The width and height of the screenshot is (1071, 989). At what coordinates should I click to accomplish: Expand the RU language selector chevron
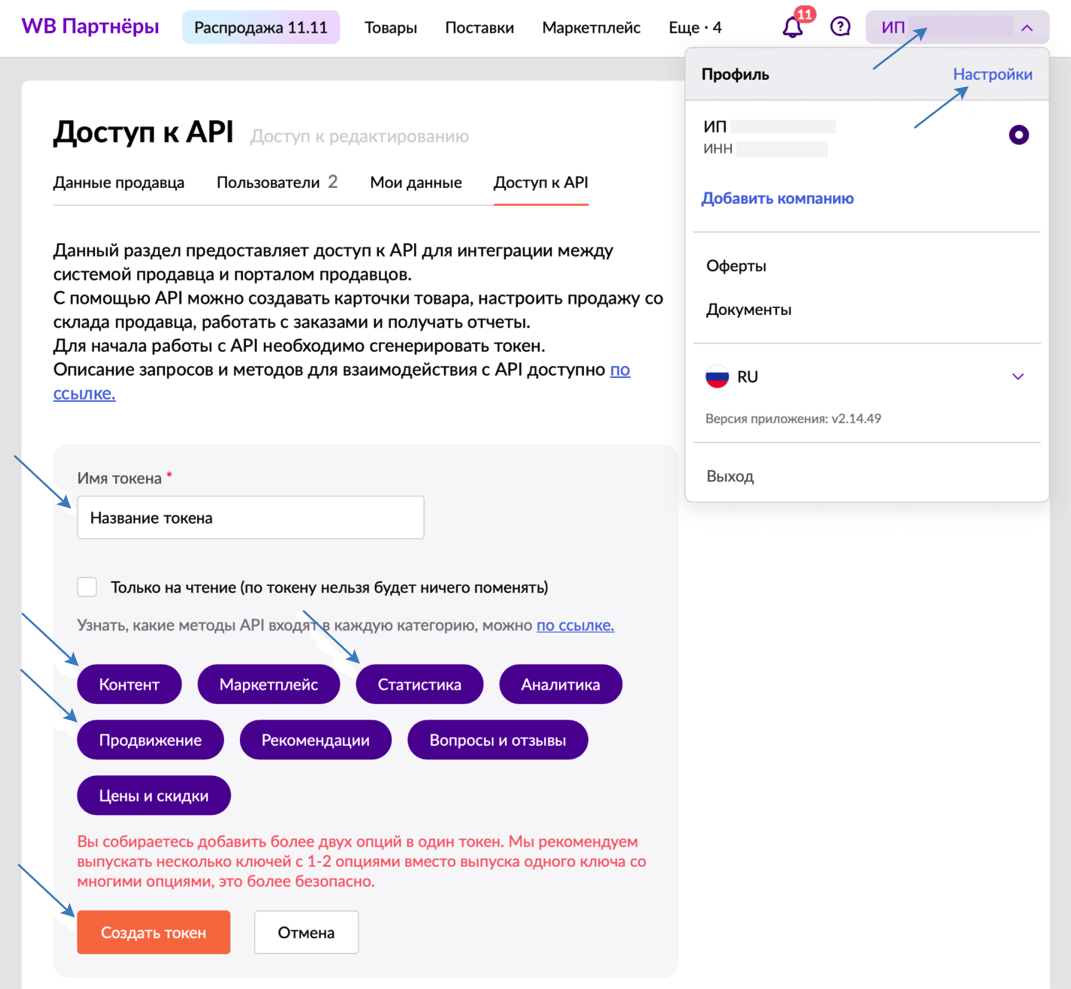1017,377
